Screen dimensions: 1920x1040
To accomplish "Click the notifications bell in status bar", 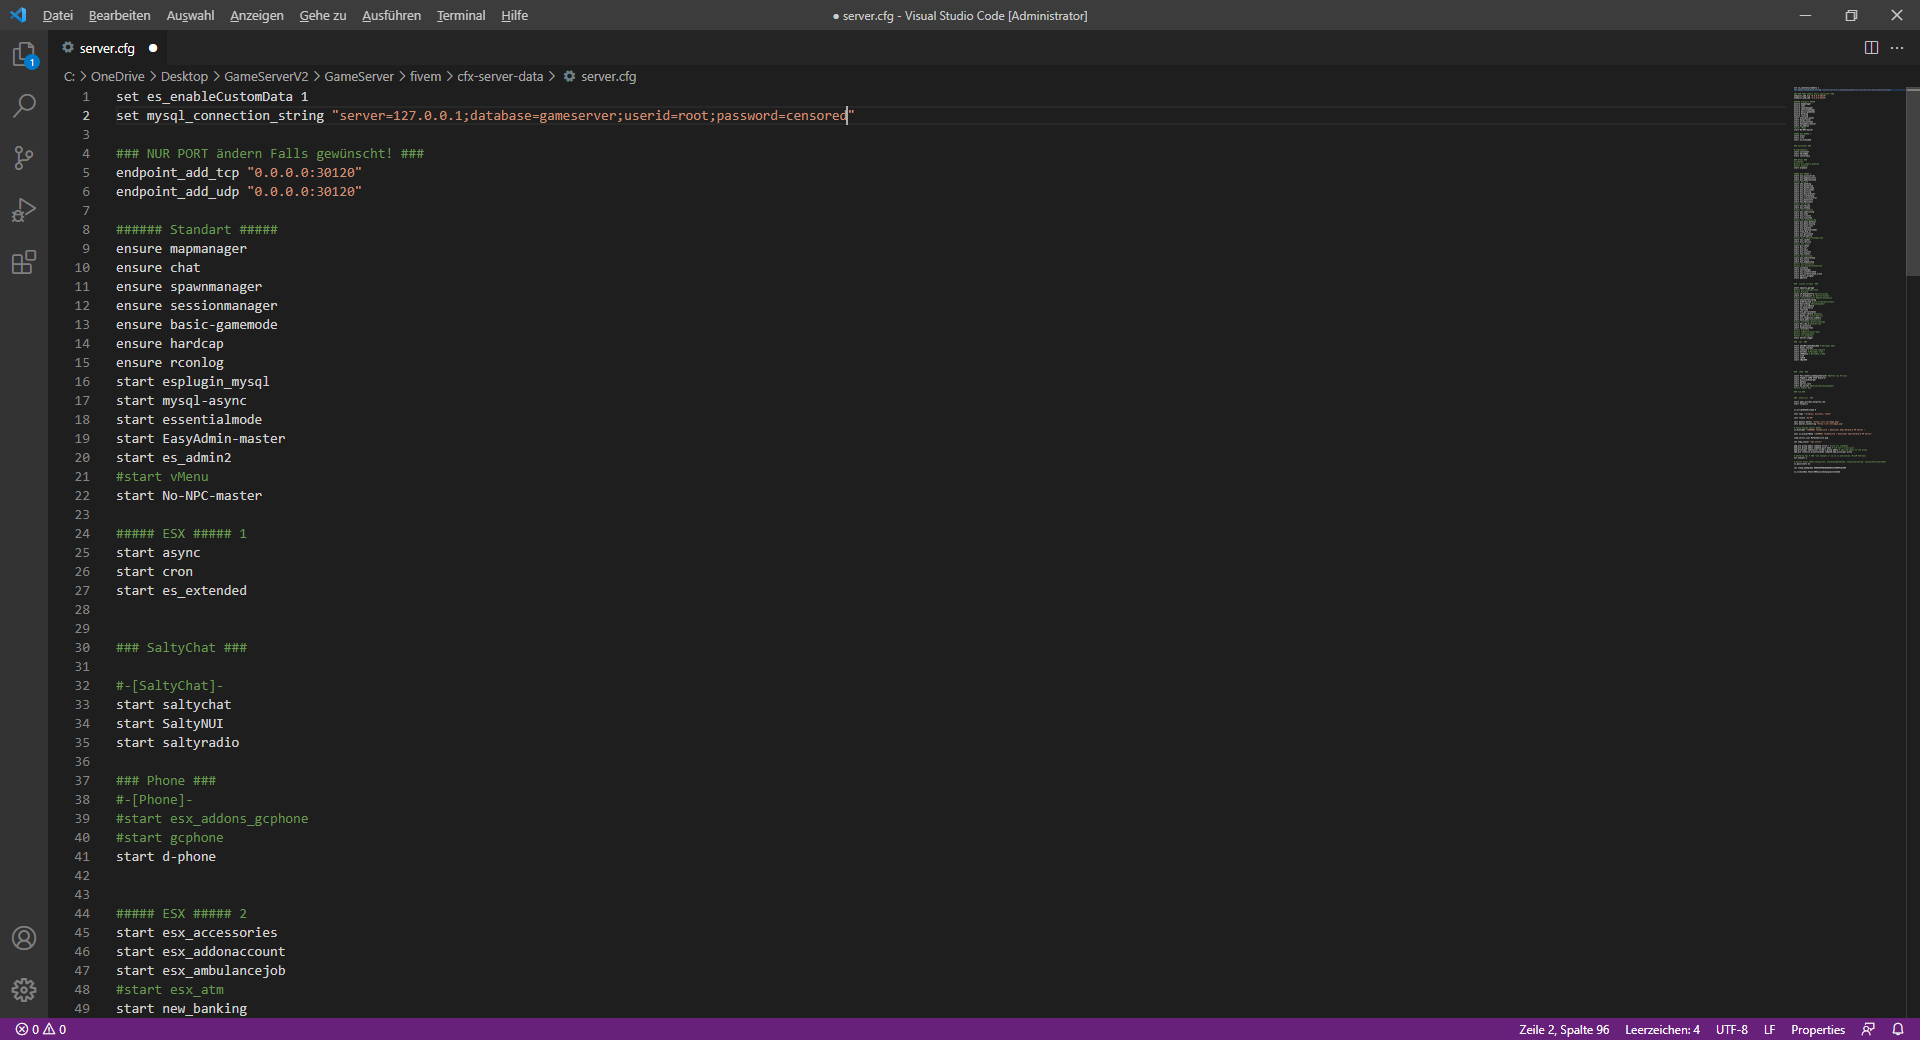I will tap(1897, 1029).
